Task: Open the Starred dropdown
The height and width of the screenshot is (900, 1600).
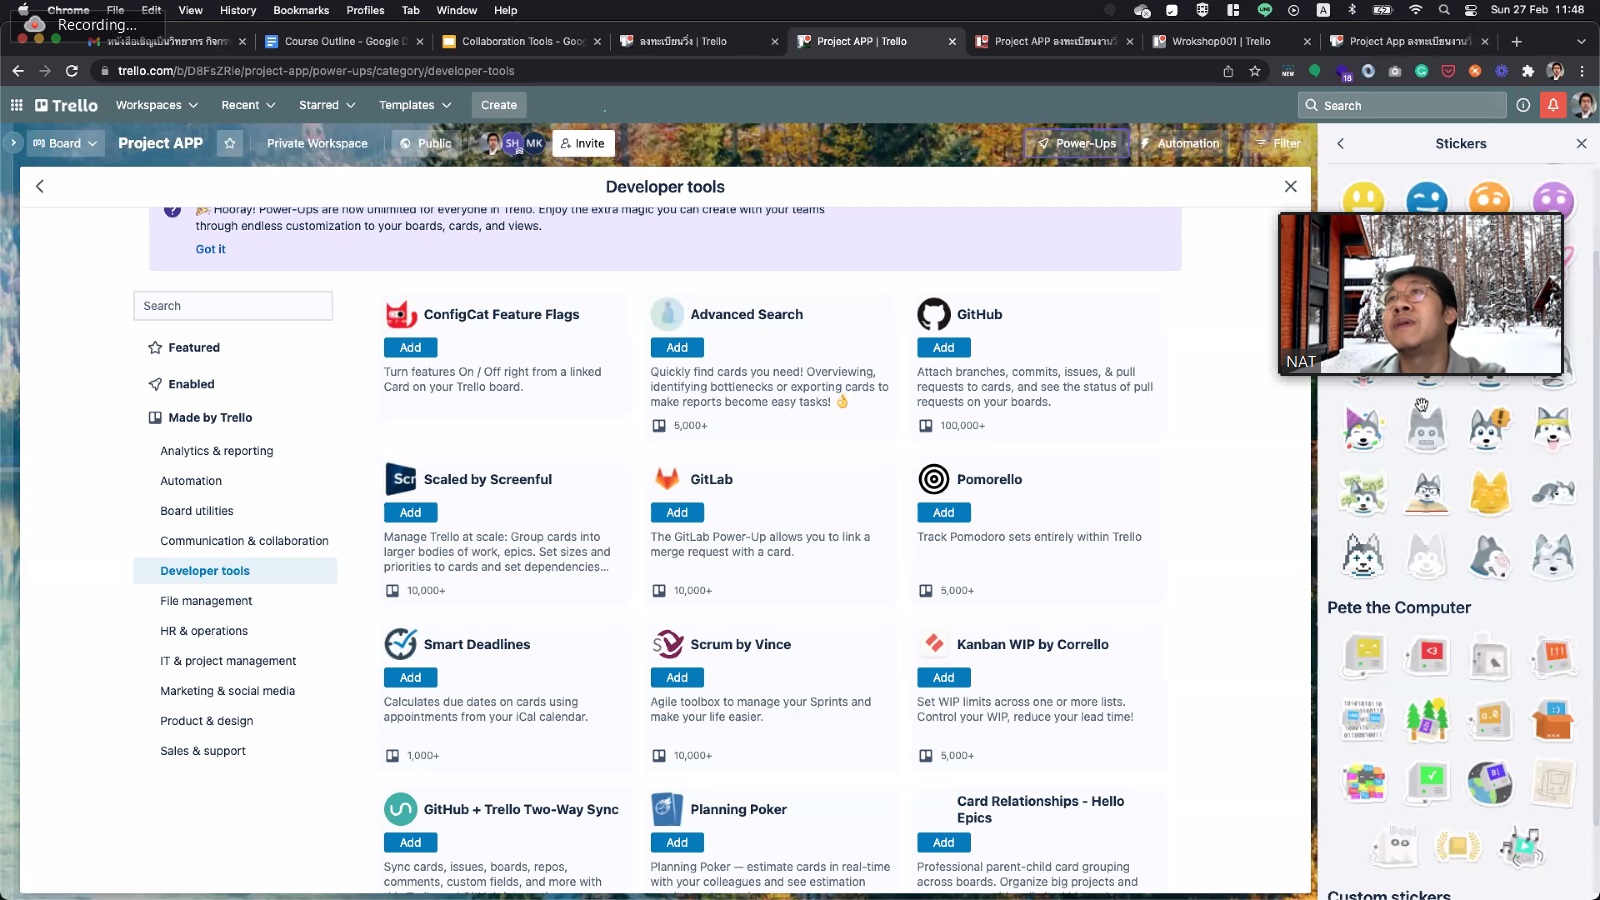Action: click(327, 105)
